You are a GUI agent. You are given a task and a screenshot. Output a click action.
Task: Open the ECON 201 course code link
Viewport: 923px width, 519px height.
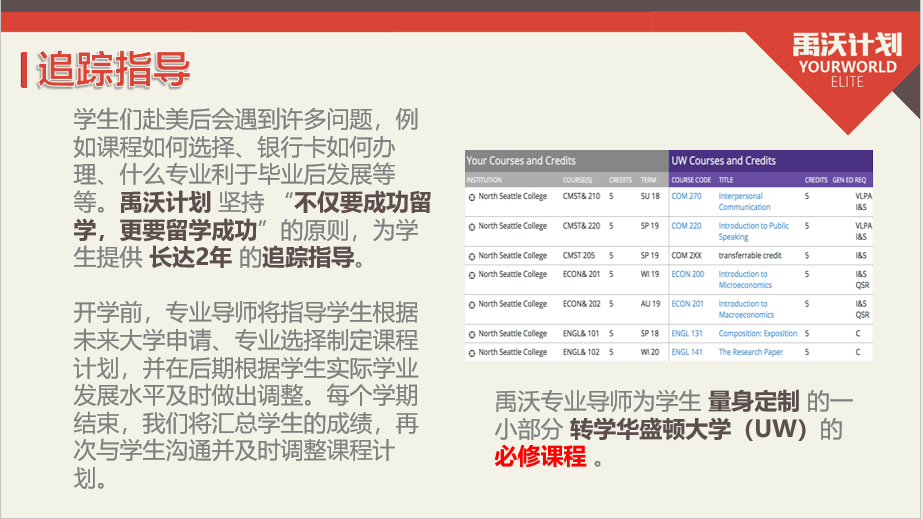(687, 304)
